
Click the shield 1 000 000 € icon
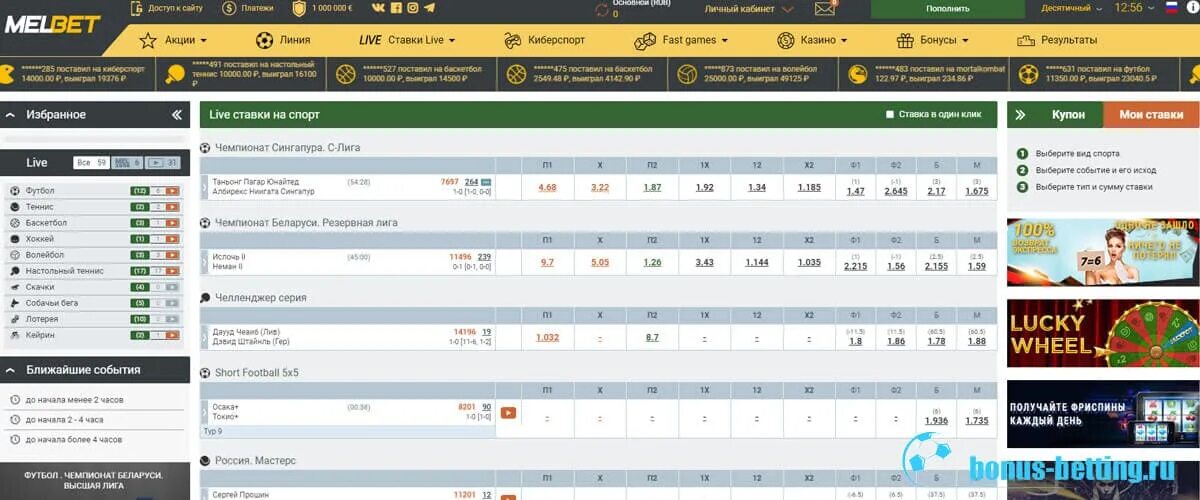(299, 8)
